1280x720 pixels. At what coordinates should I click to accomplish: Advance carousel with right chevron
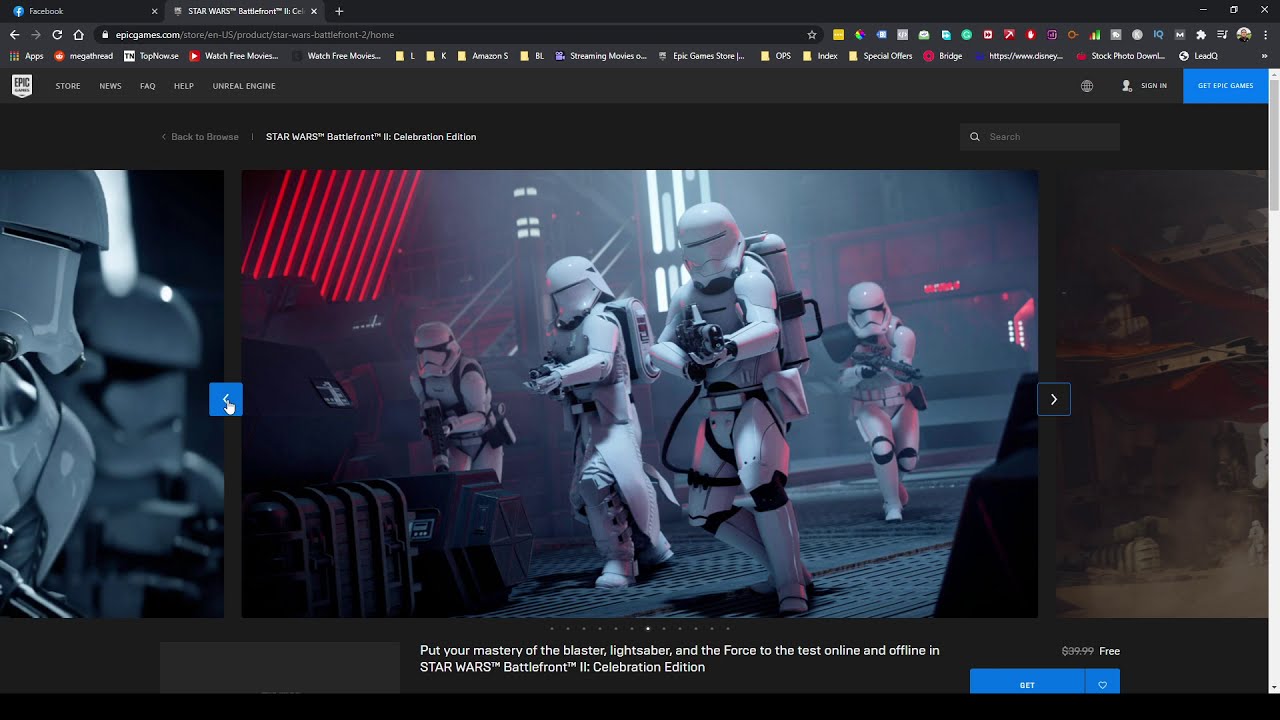[1054, 399]
